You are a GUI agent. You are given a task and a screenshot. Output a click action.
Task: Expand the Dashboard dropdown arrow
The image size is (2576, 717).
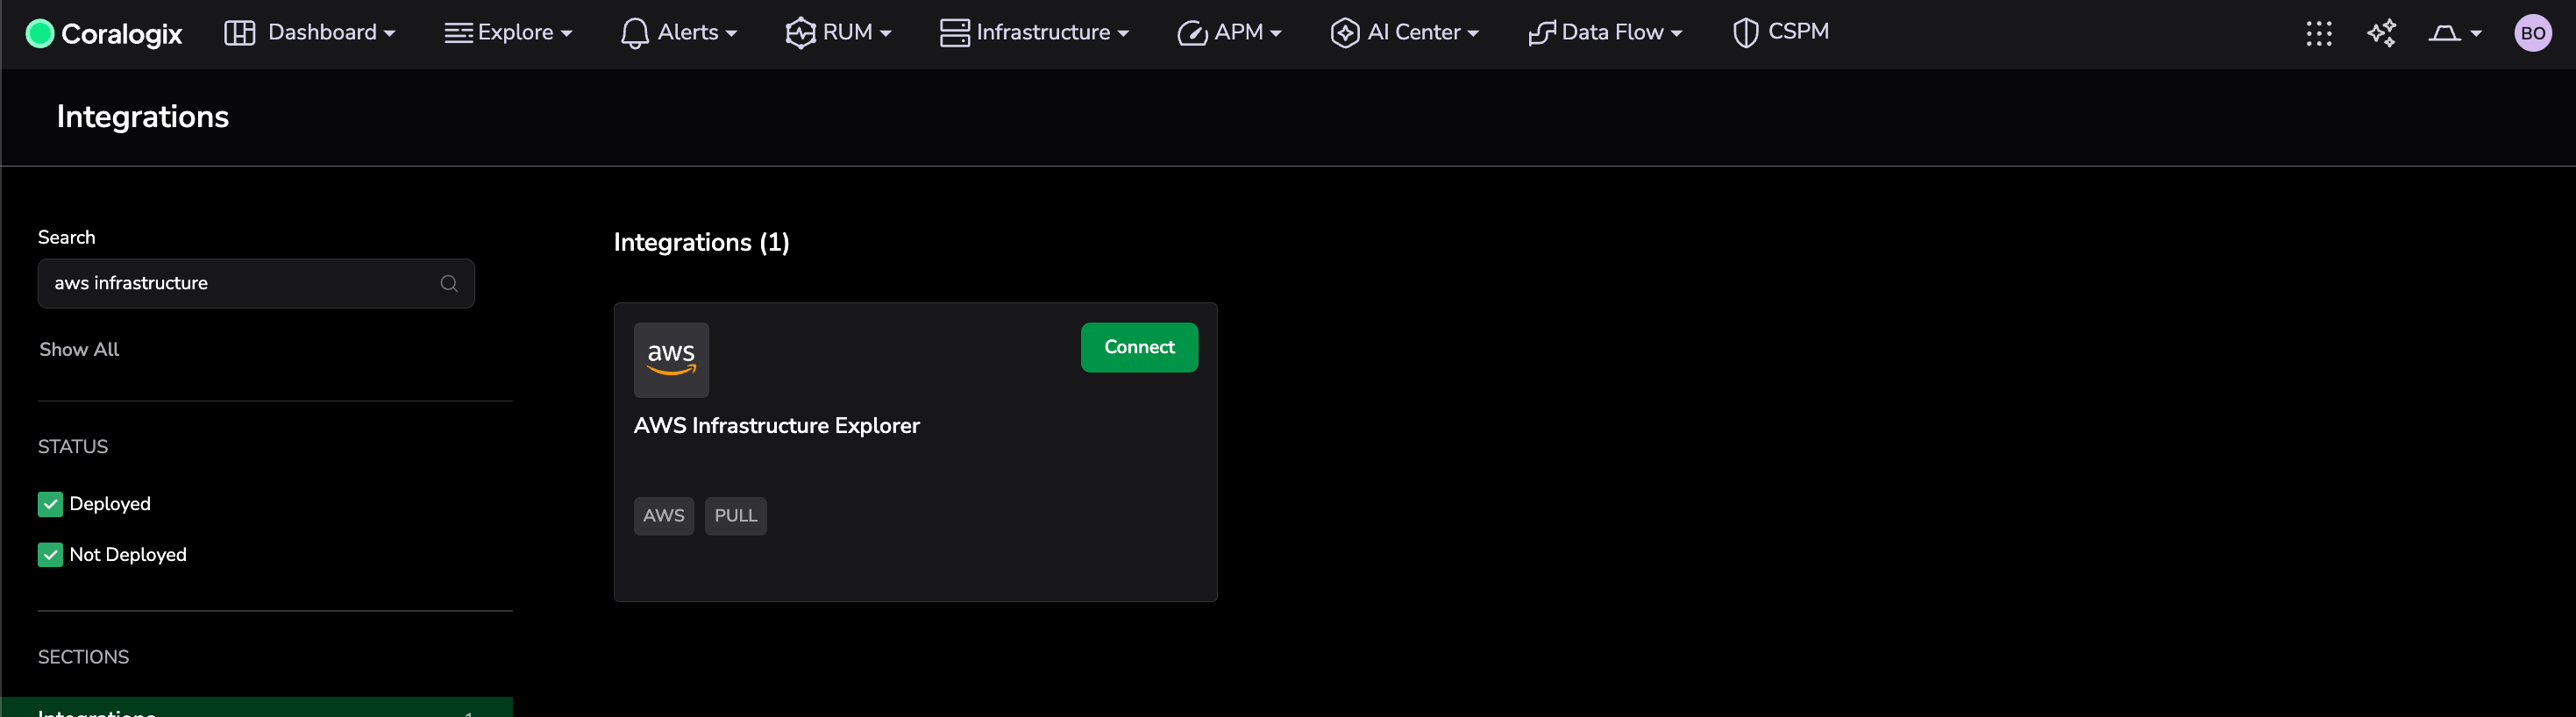click(x=390, y=34)
